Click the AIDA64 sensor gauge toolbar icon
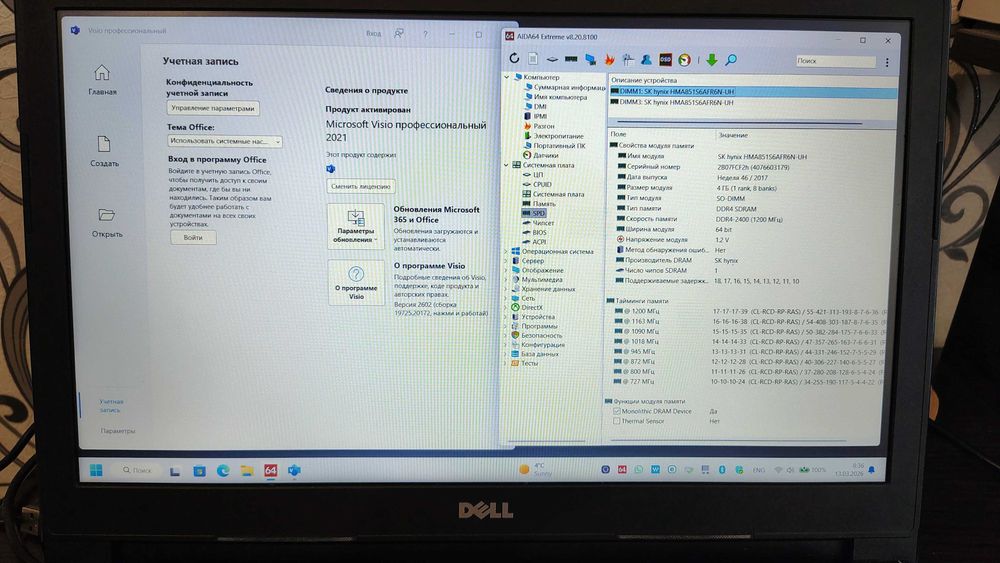 (684, 60)
